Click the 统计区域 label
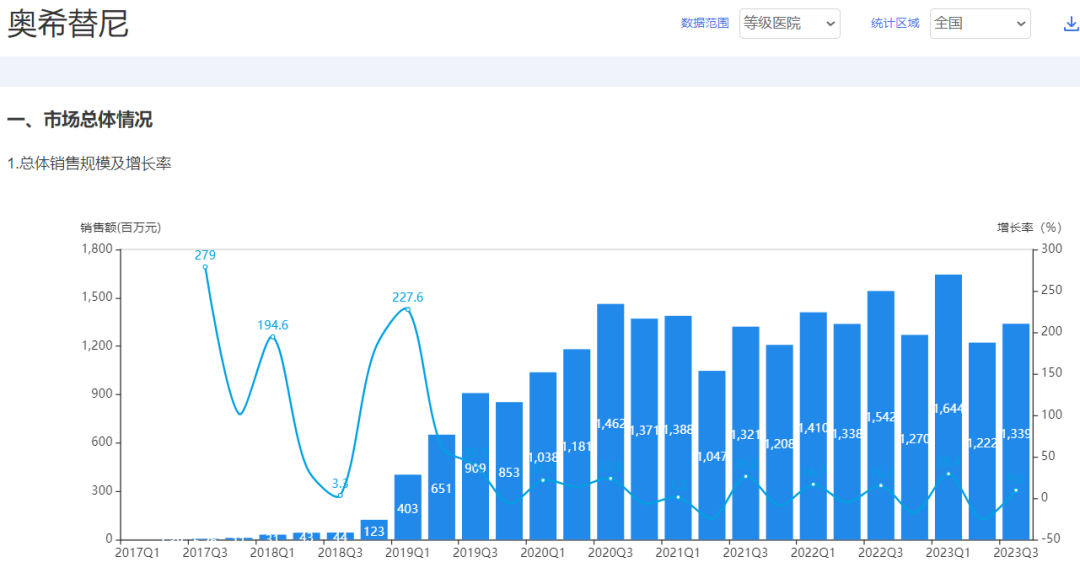Viewport: 1080px width, 573px height. click(894, 23)
